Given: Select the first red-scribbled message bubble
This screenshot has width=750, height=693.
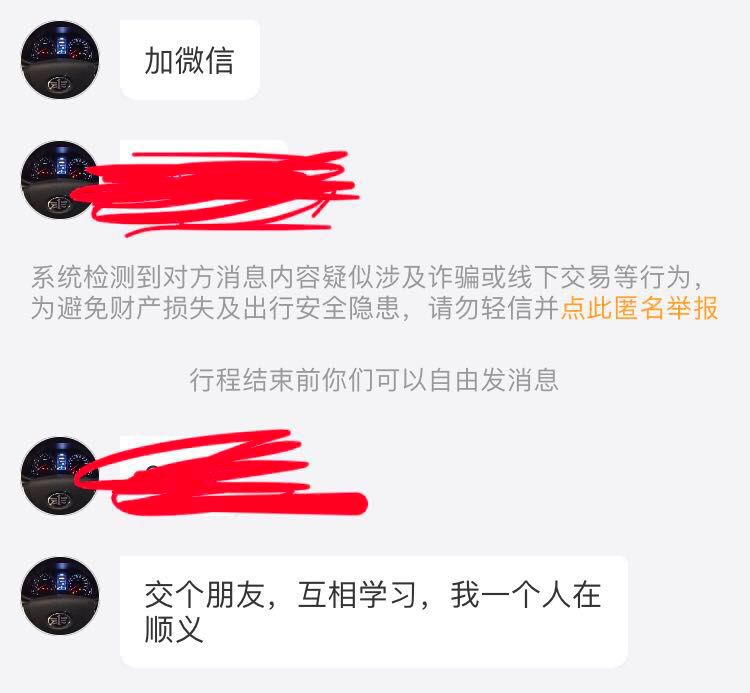Looking at the screenshot, I should point(215,191).
